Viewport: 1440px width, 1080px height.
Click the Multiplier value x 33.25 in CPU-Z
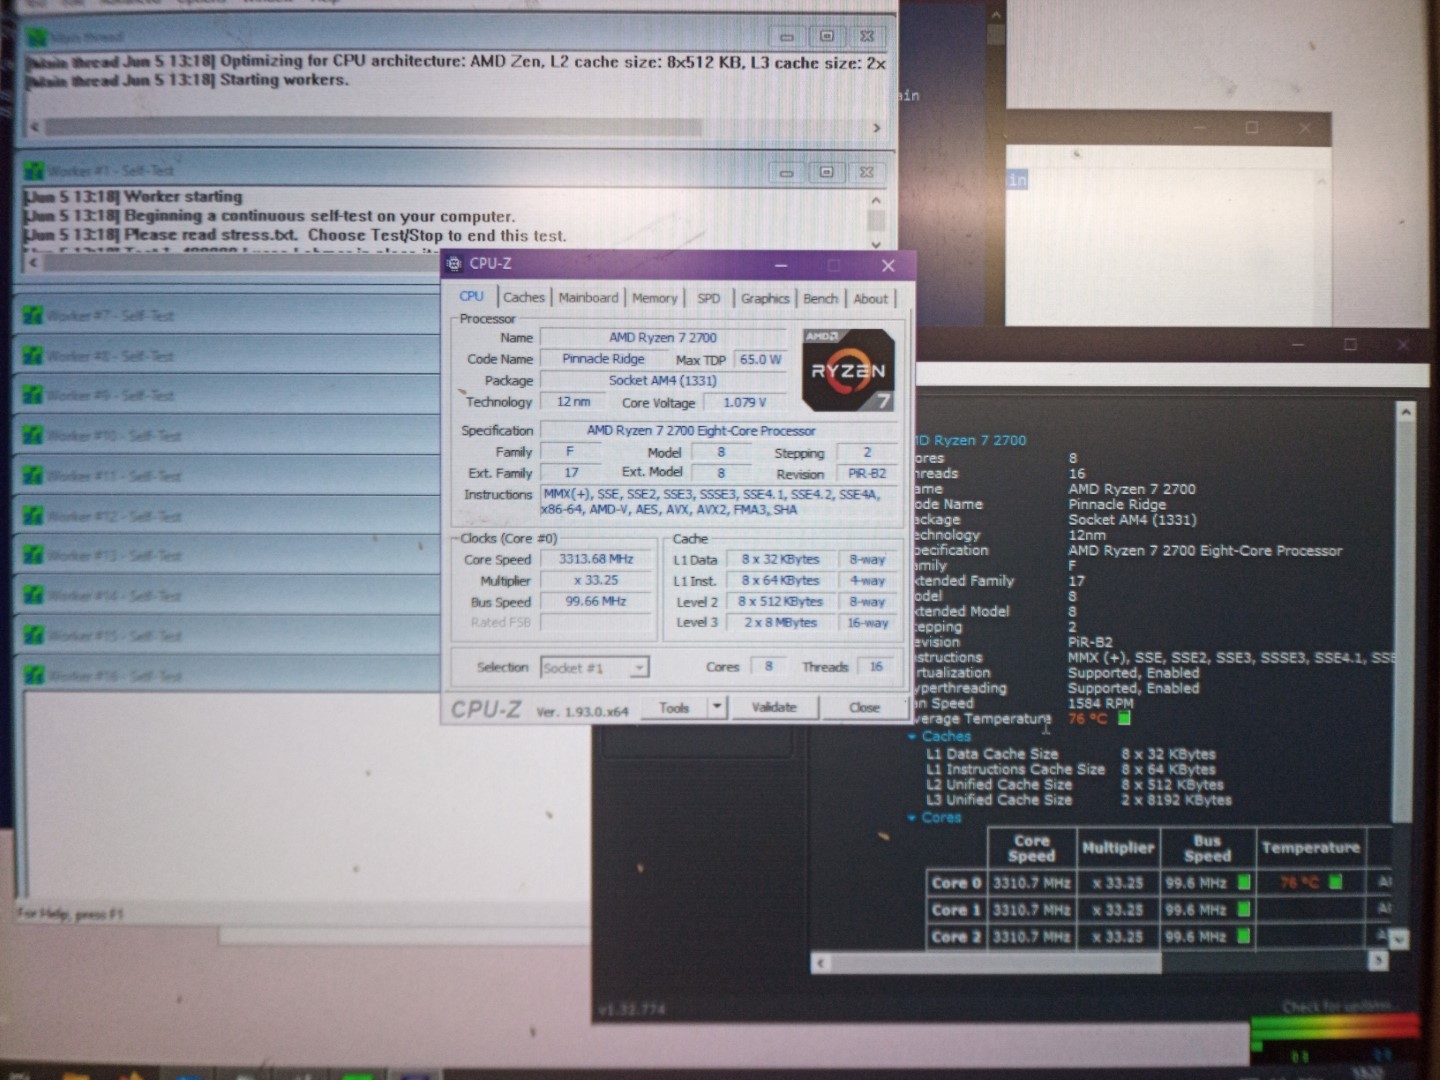[597, 580]
